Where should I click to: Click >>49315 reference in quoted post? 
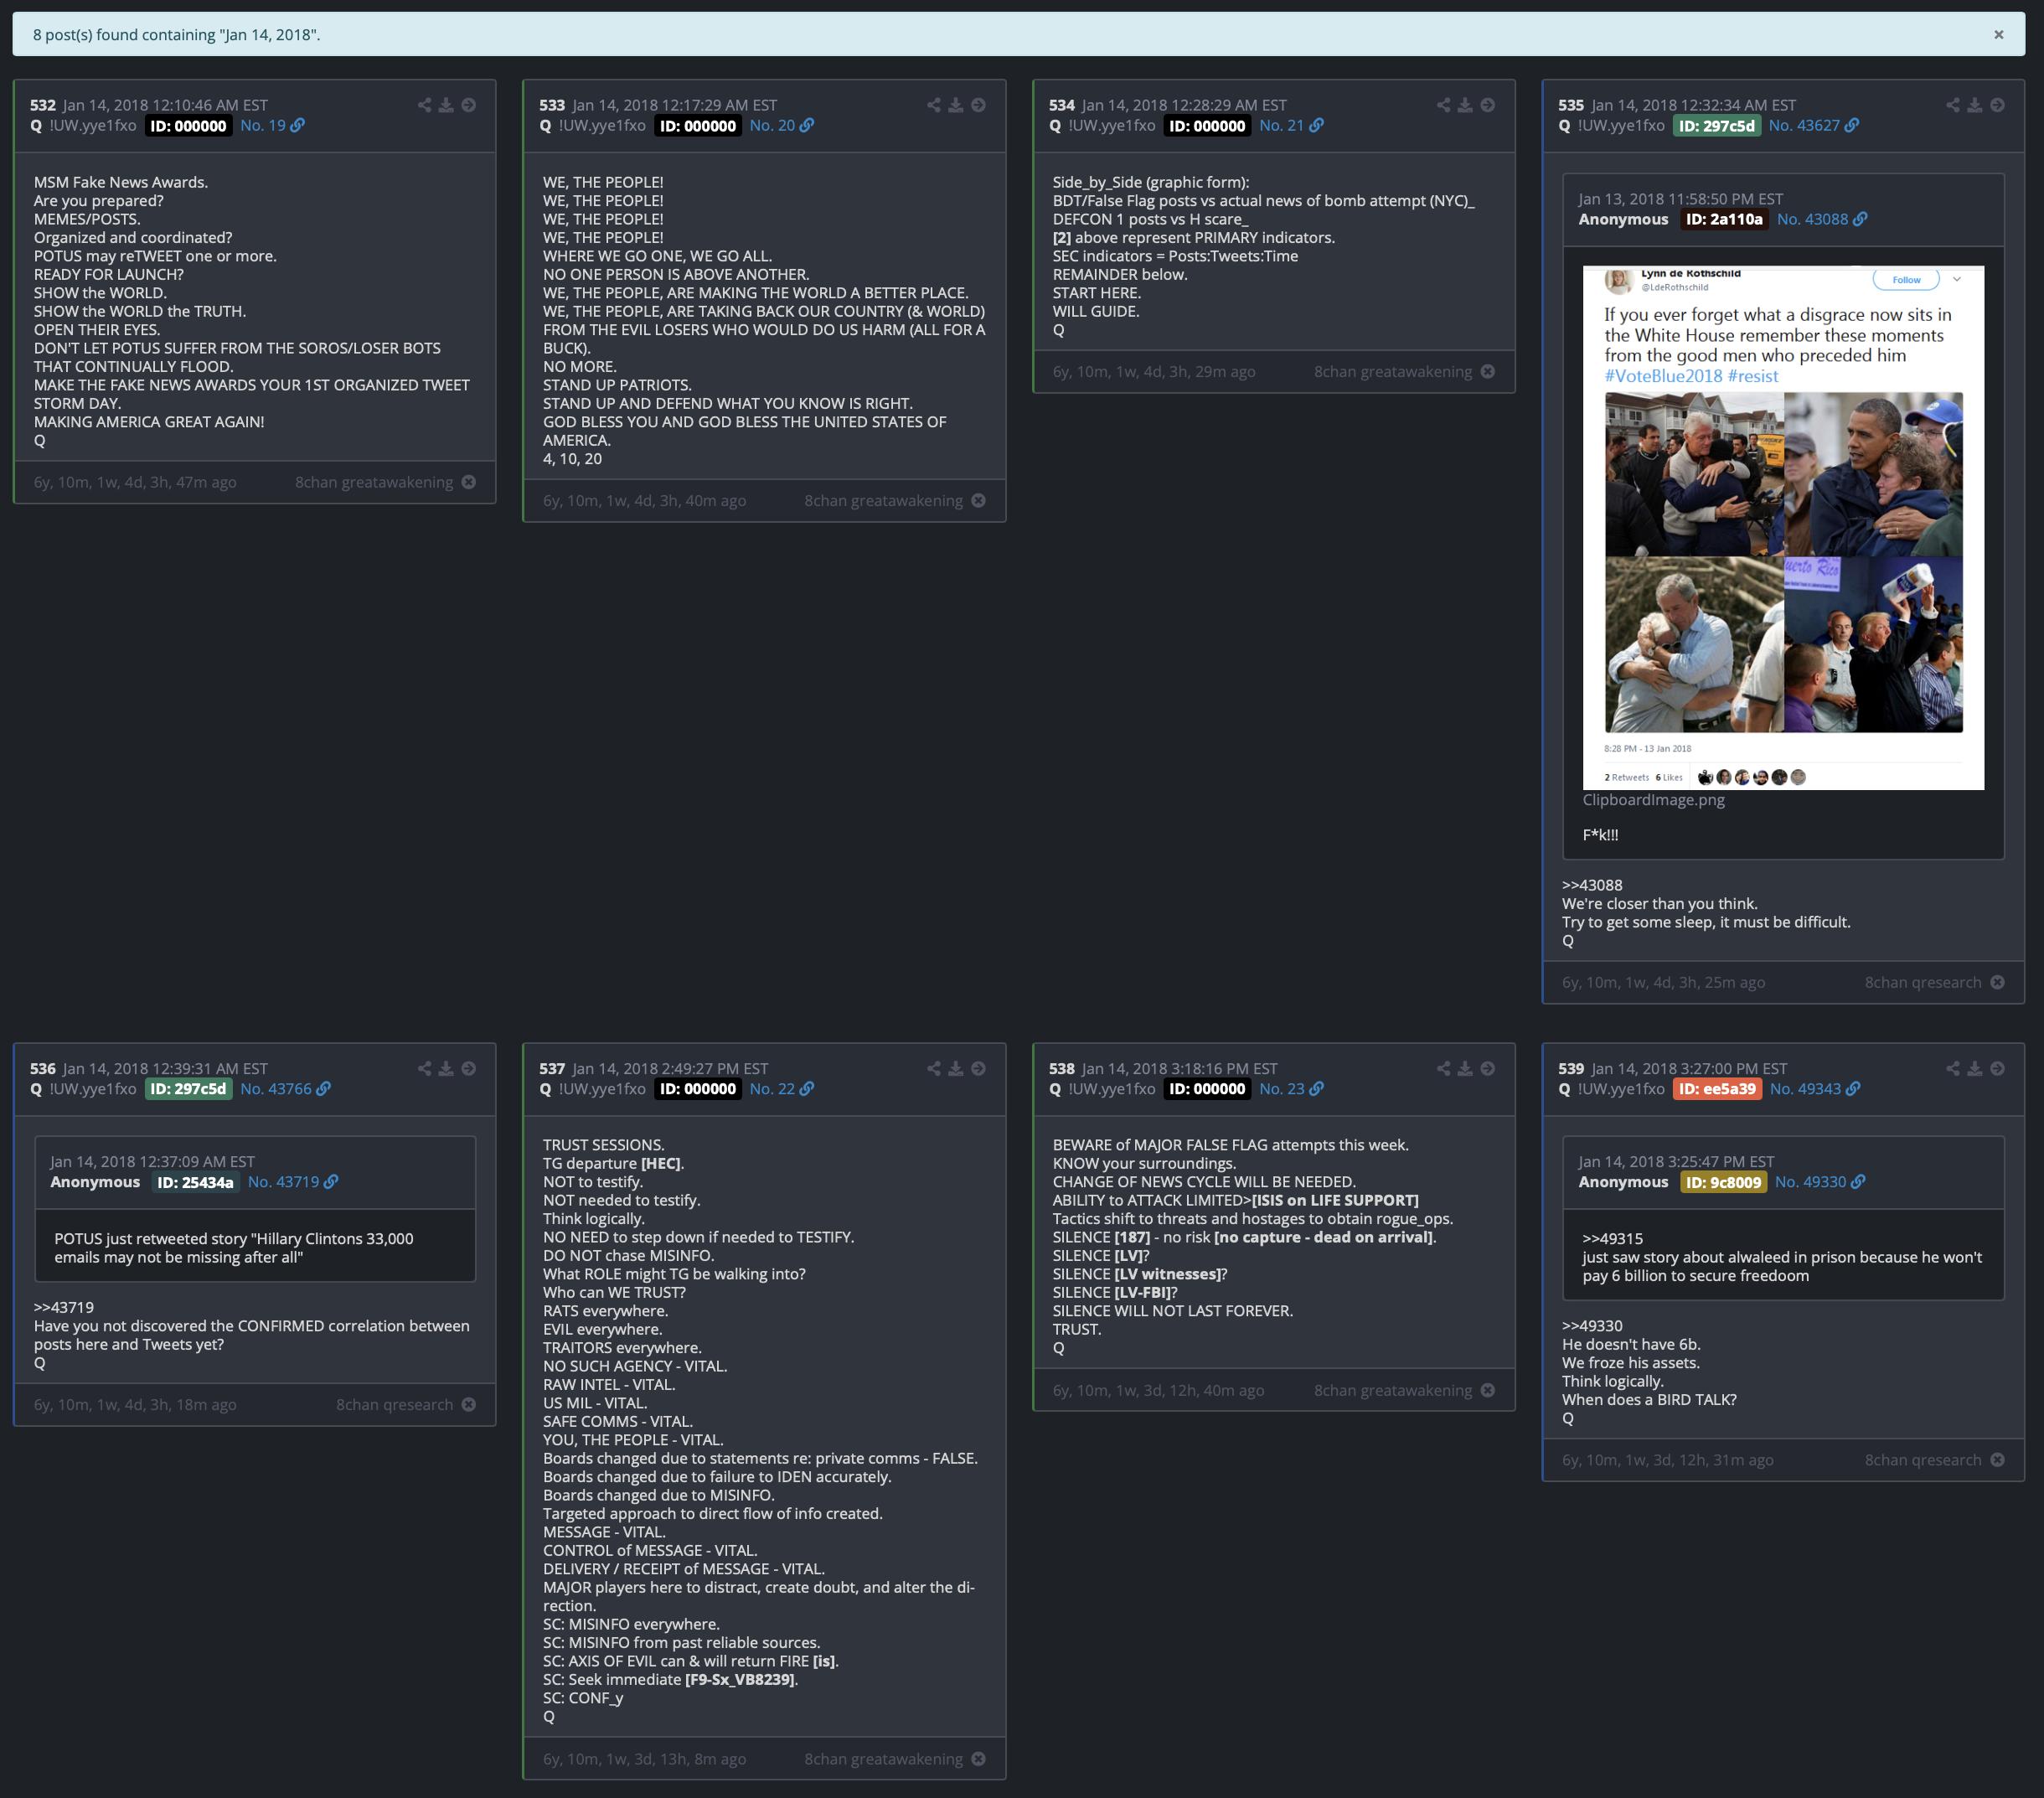pos(1612,1239)
